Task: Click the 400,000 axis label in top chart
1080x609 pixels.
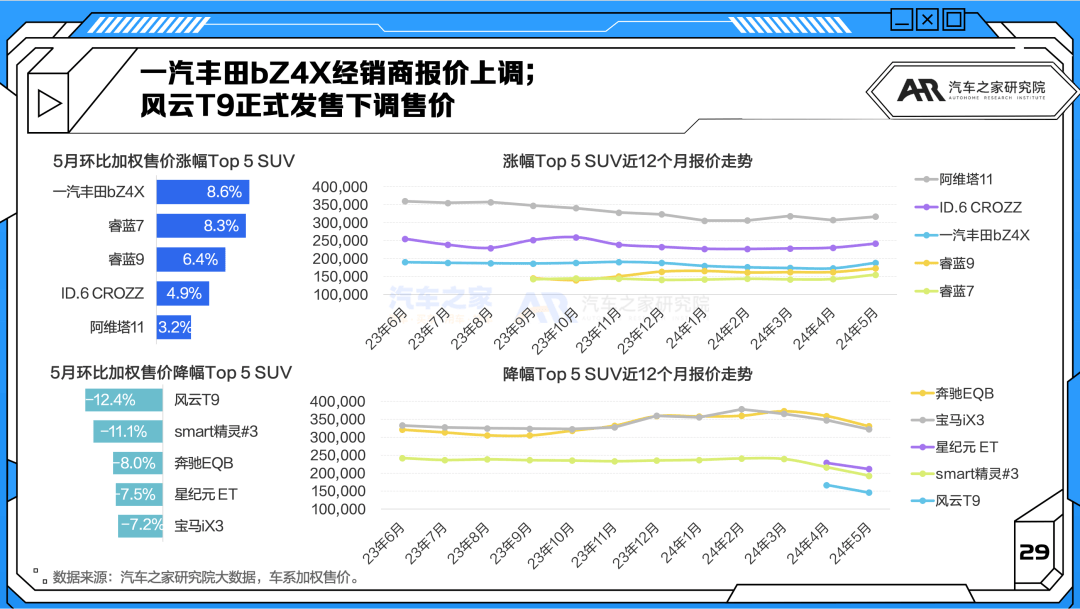Action: coord(340,187)
